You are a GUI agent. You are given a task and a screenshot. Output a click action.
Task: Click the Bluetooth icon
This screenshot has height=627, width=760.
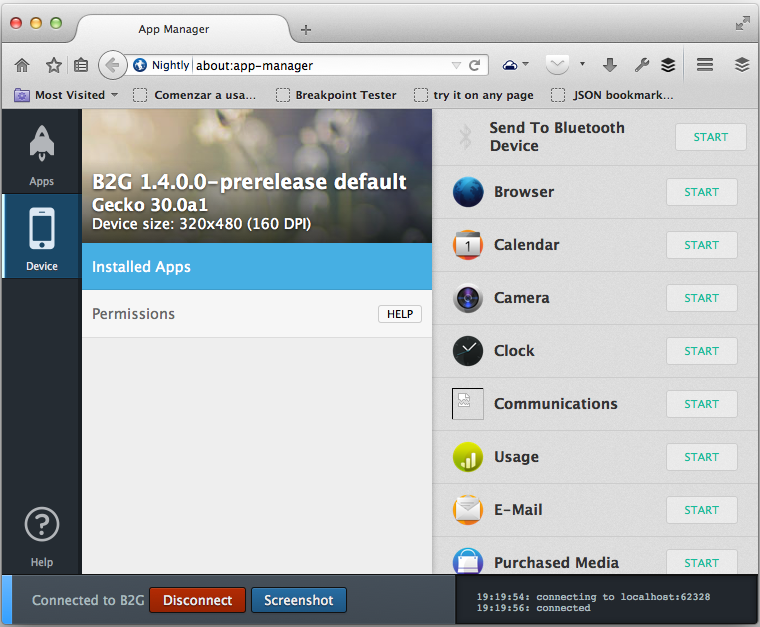465,137
